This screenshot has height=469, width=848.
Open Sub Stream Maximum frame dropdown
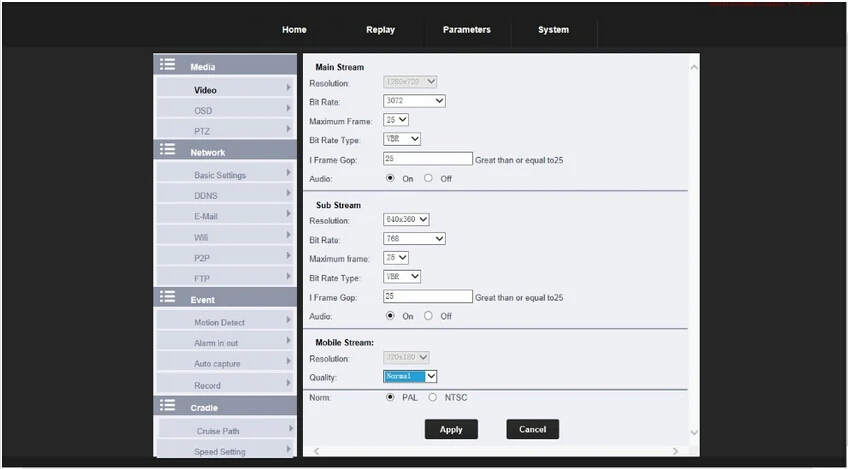coord(396,257)
